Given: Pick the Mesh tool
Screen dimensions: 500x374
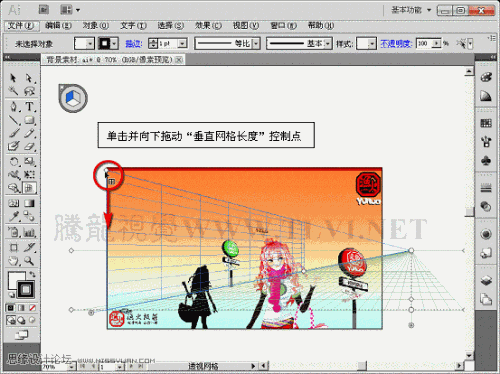Looking at the screenshot, I should [x=13, y=203].
